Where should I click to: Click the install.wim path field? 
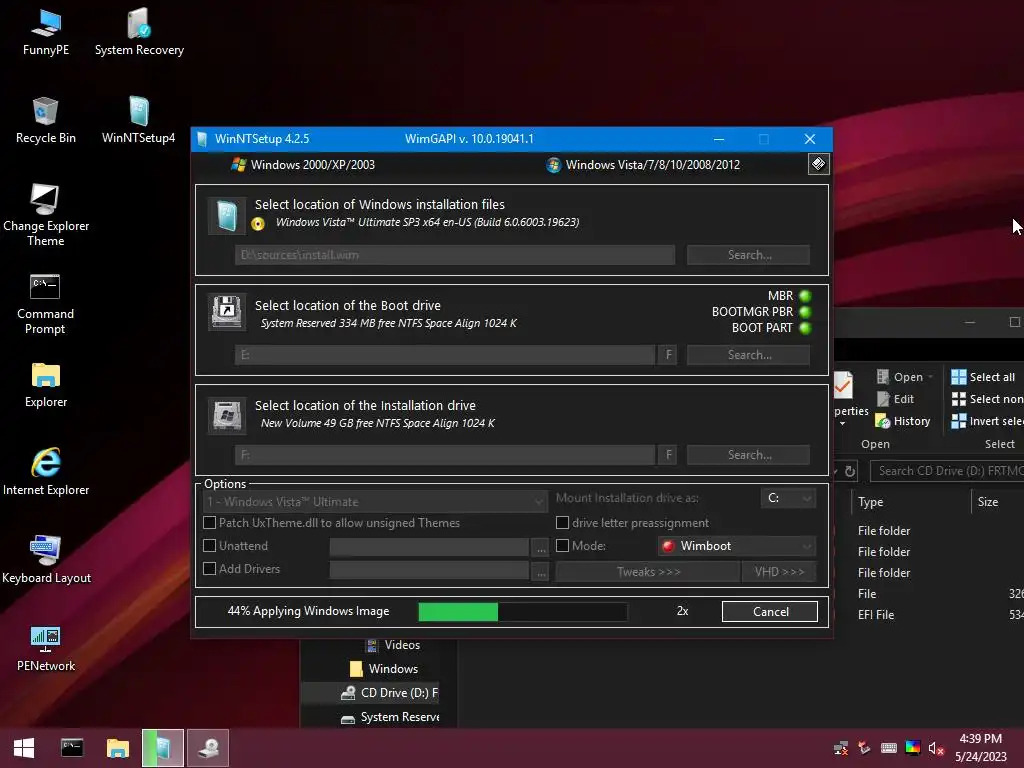coord(455,255)
